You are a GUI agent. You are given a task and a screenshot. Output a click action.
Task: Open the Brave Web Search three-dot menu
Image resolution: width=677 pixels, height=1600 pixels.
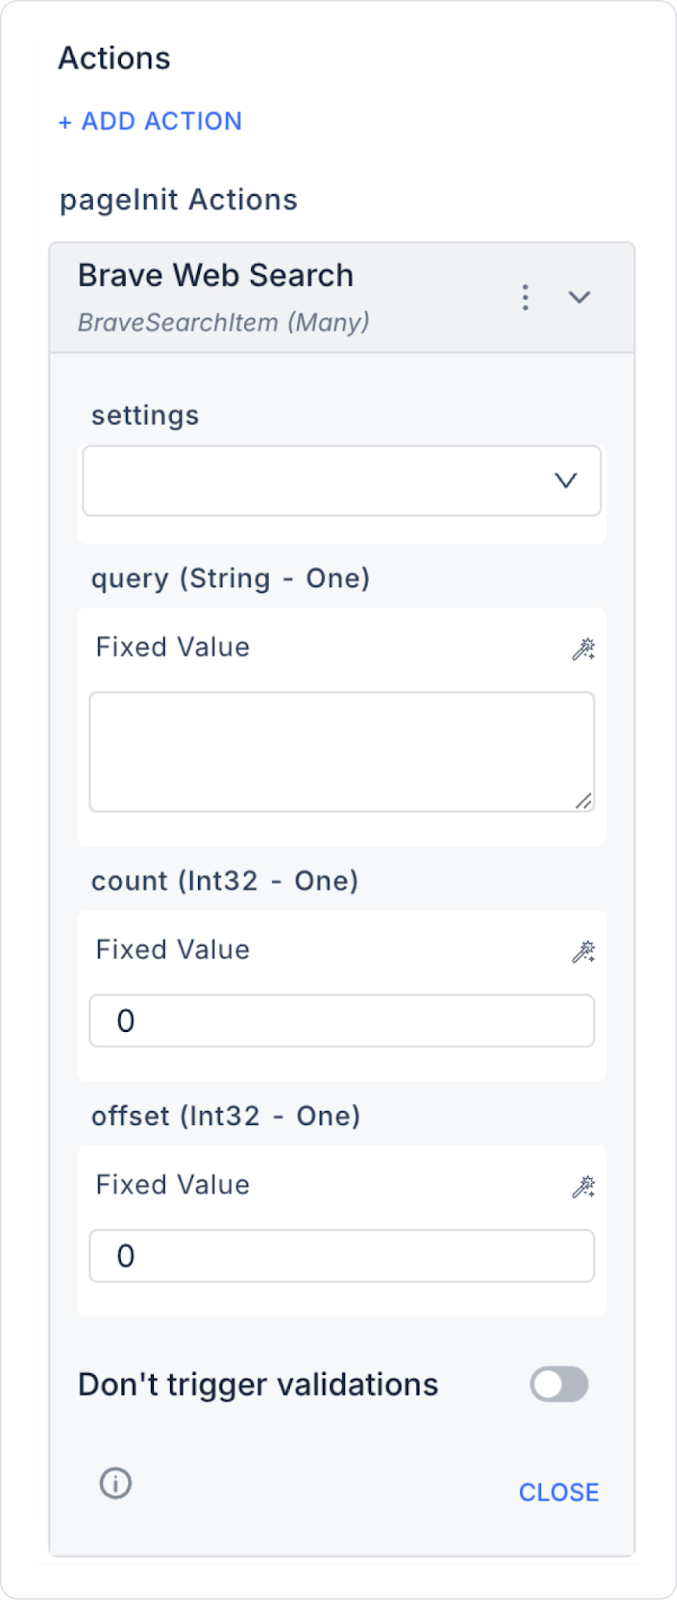(525, 297)
